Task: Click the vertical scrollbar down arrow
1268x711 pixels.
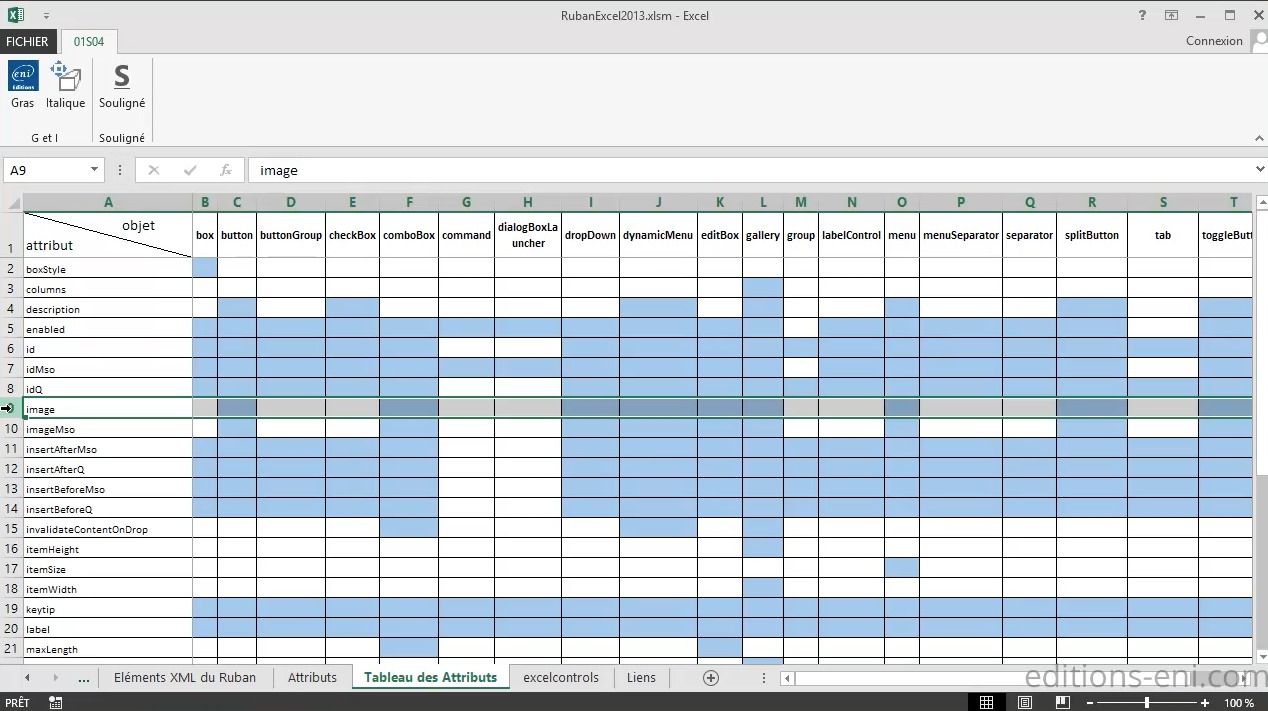Action: pos(1260,656)
